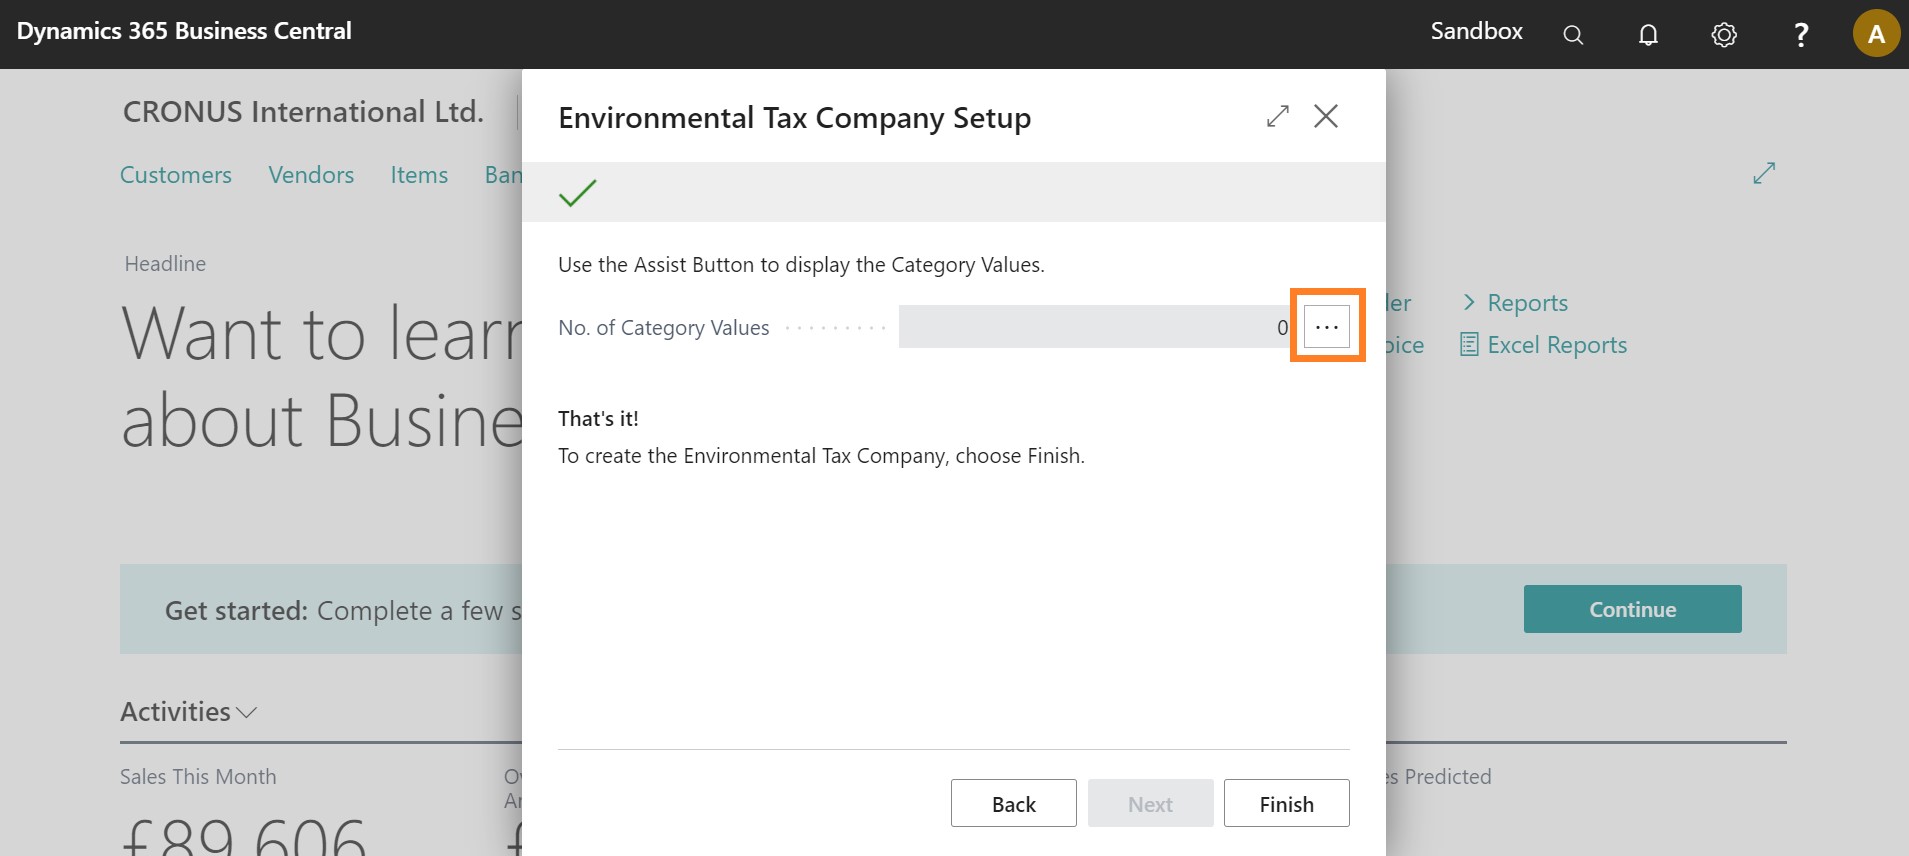Open the search magnifier icon
Viewport: 1909px width, 856px height.
coord(1573,35)
